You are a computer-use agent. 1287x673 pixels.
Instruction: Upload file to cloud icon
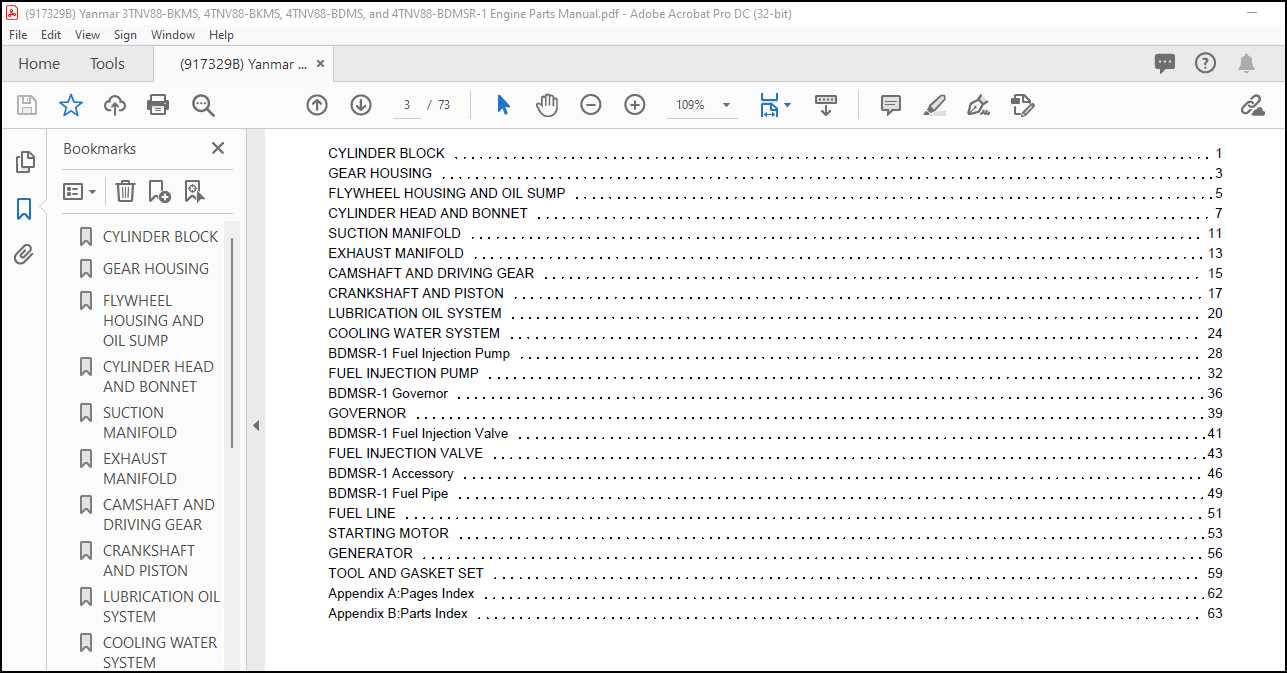115,105
